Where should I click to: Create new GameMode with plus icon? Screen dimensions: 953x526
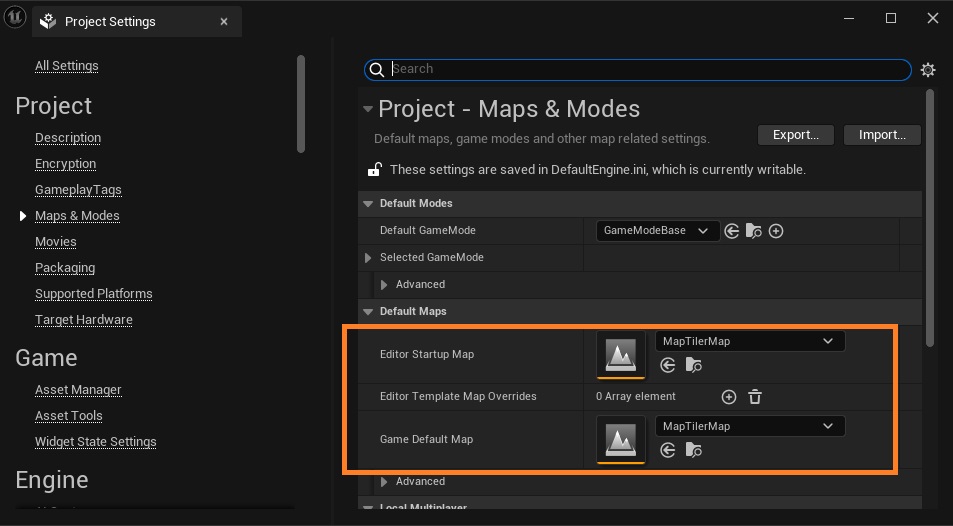(x=776, y=231)
